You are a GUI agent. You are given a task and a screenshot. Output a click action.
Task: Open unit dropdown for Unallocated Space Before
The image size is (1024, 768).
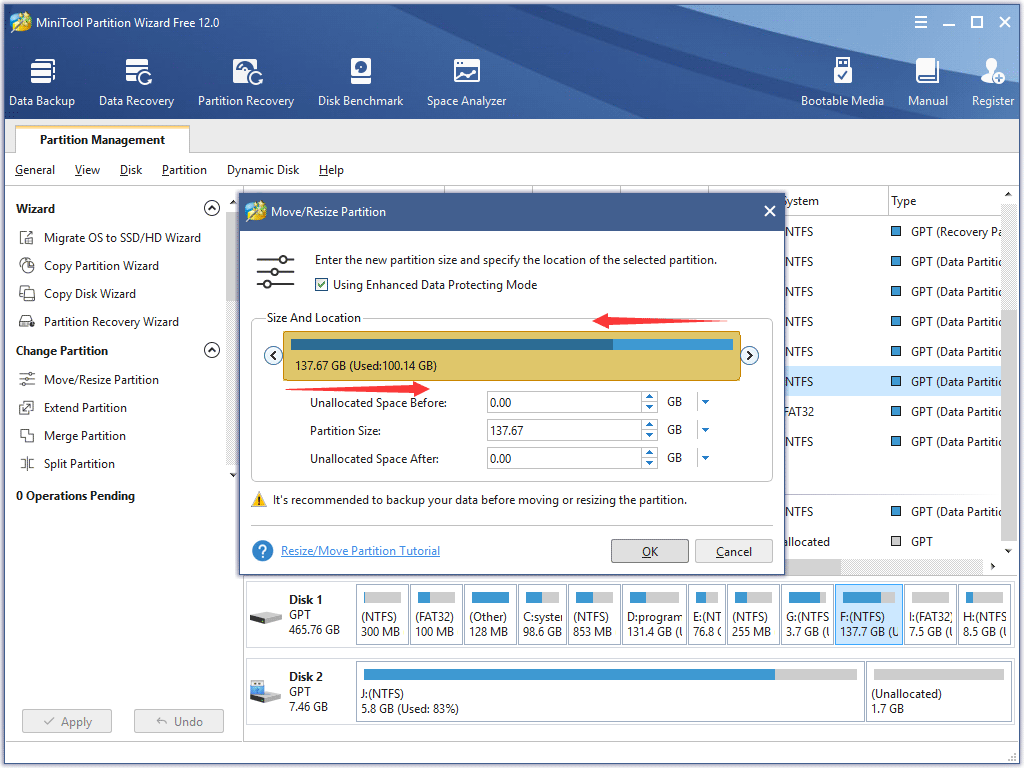705,402
